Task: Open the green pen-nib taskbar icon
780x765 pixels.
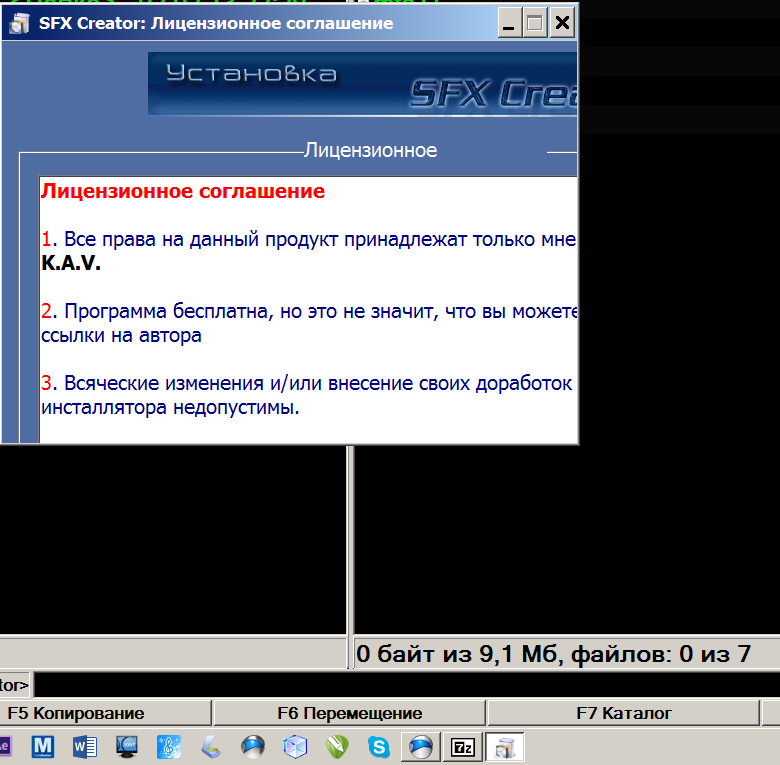Action: [337, 746]
